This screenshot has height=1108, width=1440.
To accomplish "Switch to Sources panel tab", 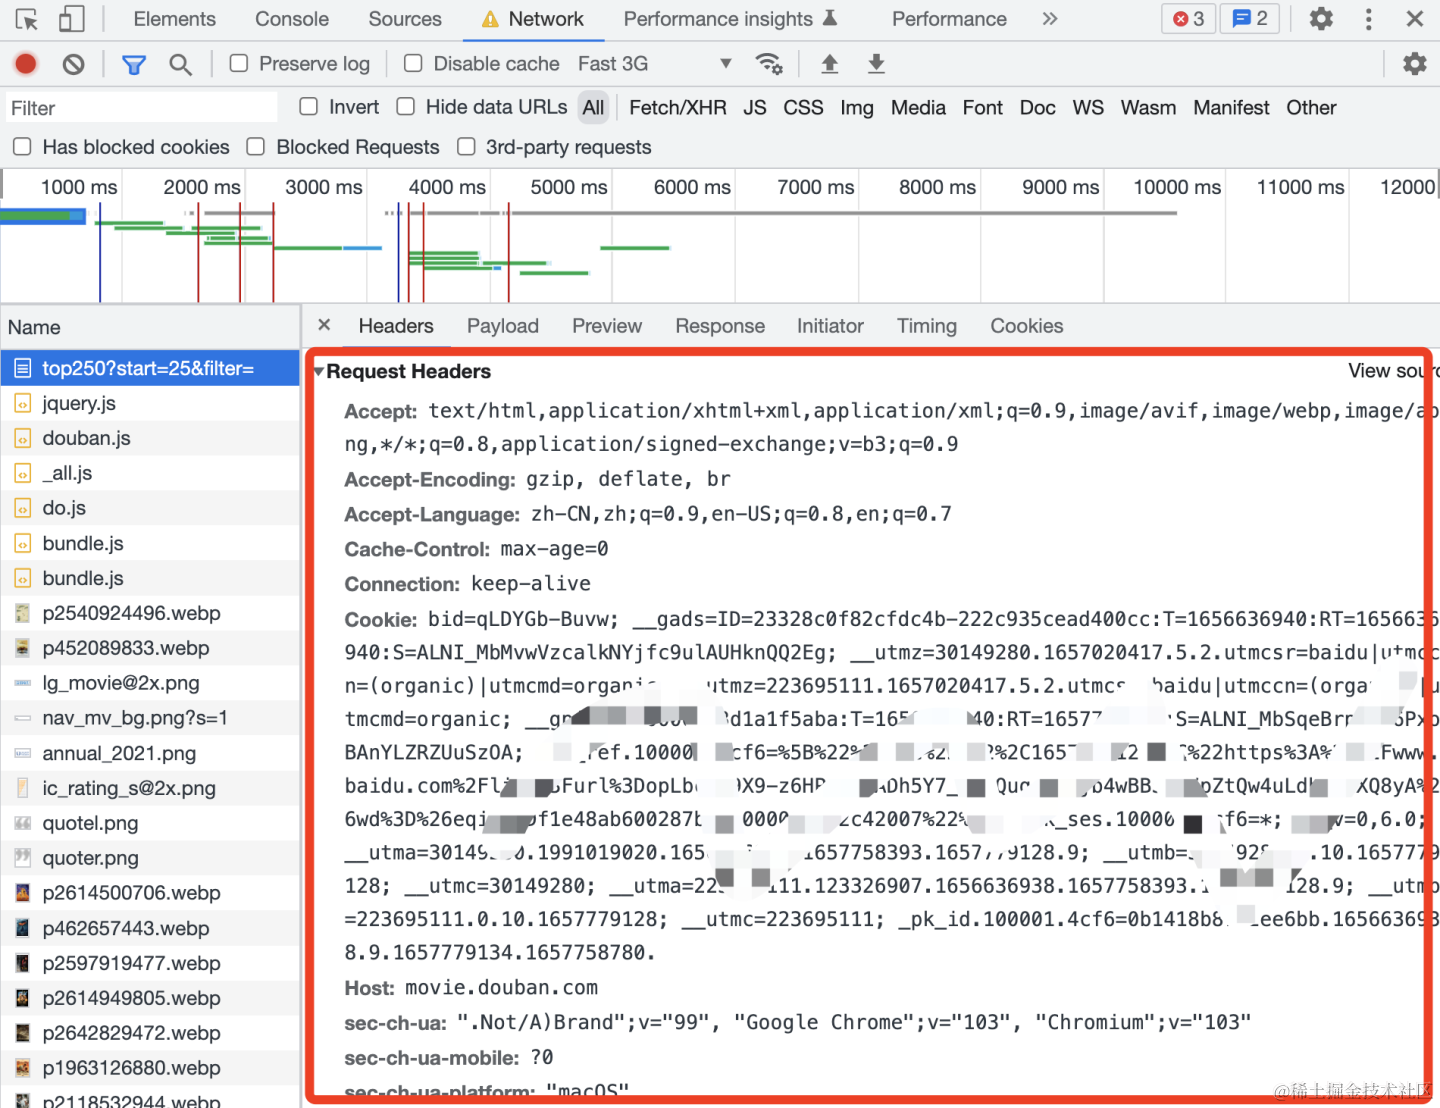I will (x=405, y=19).
